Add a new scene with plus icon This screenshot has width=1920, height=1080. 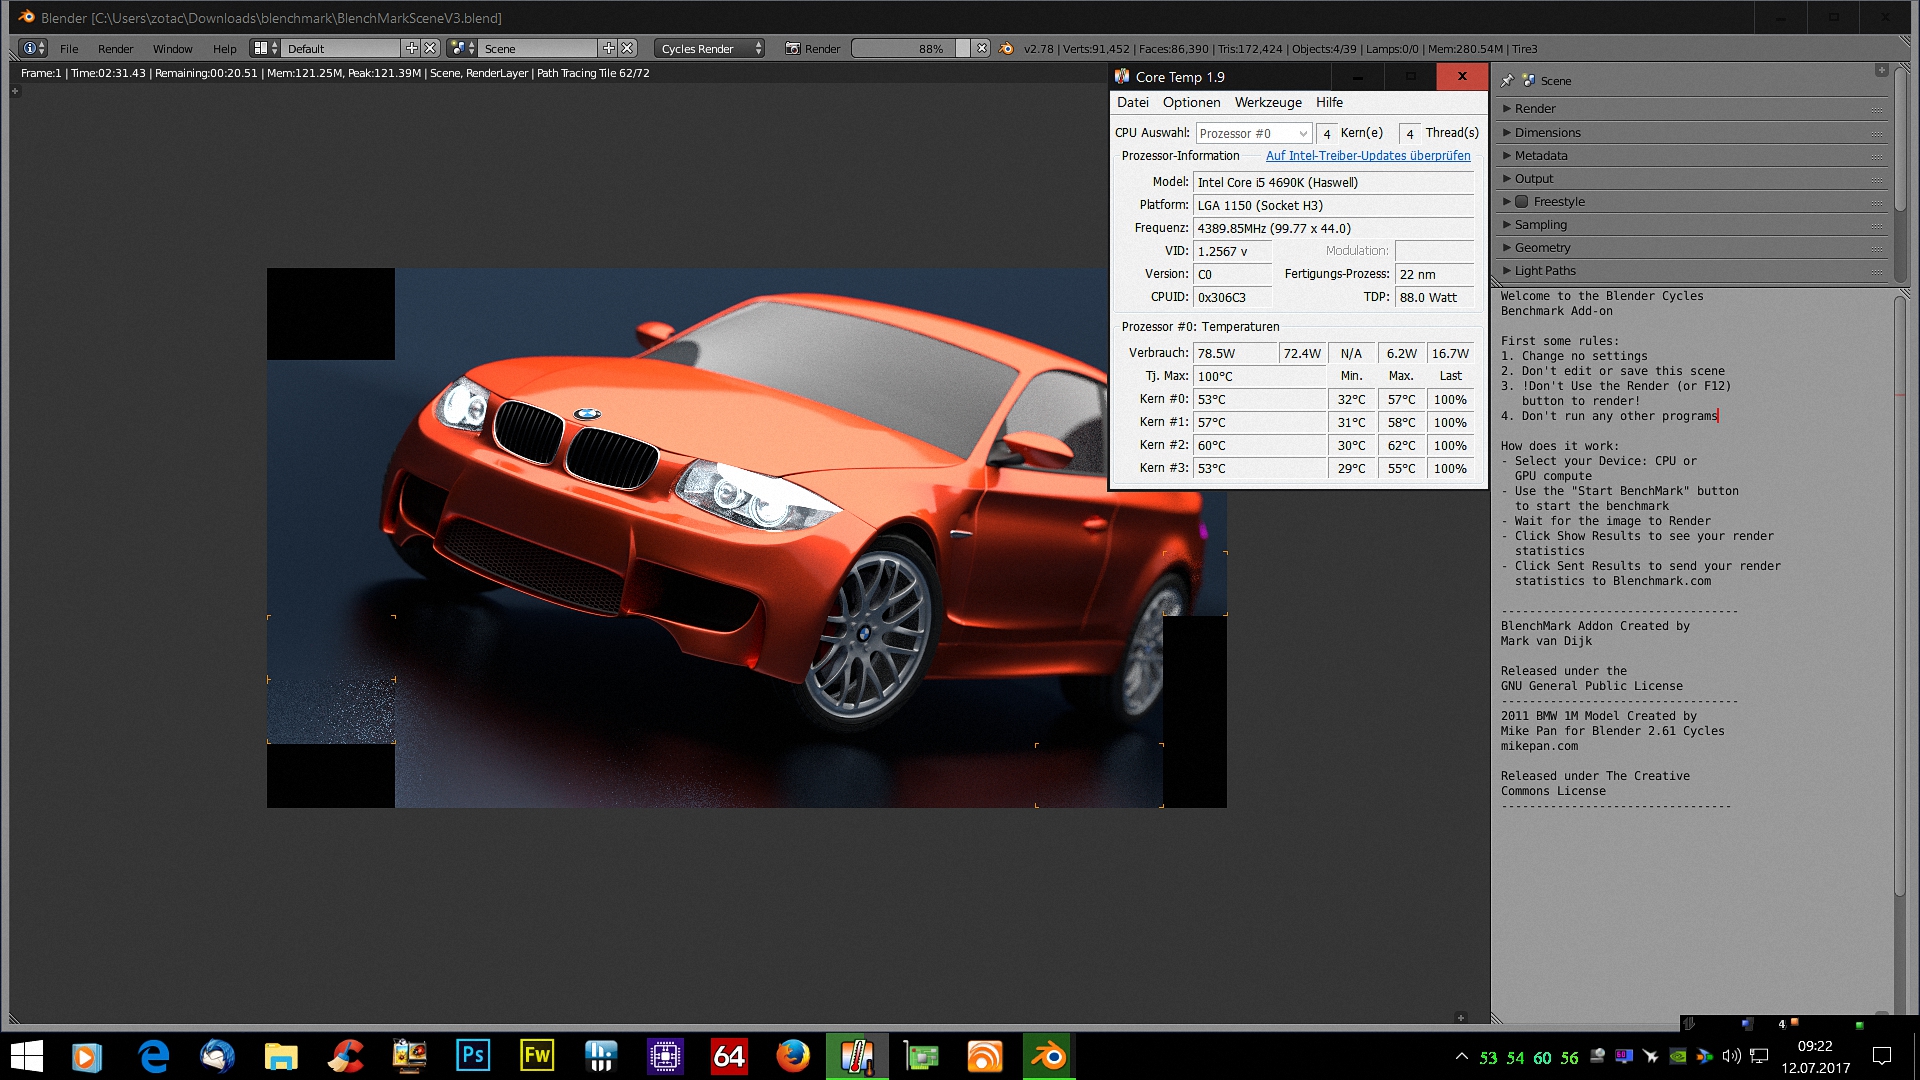pos(608,48)
